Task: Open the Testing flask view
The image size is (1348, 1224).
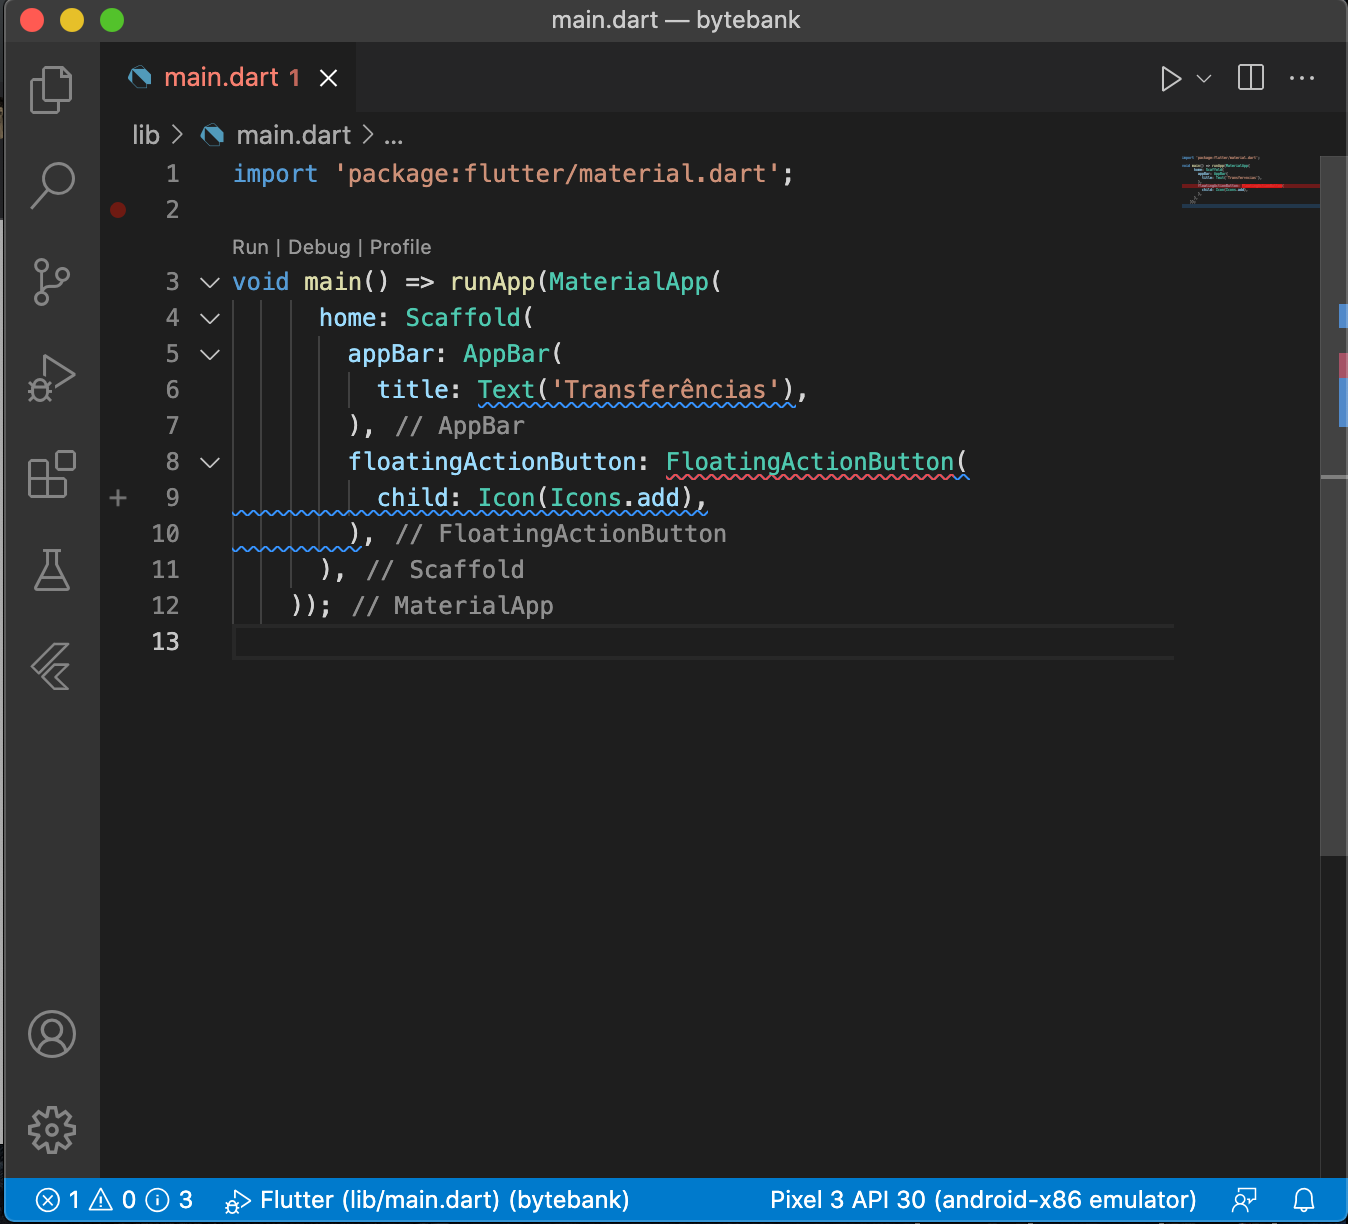Action: [51, 570]
